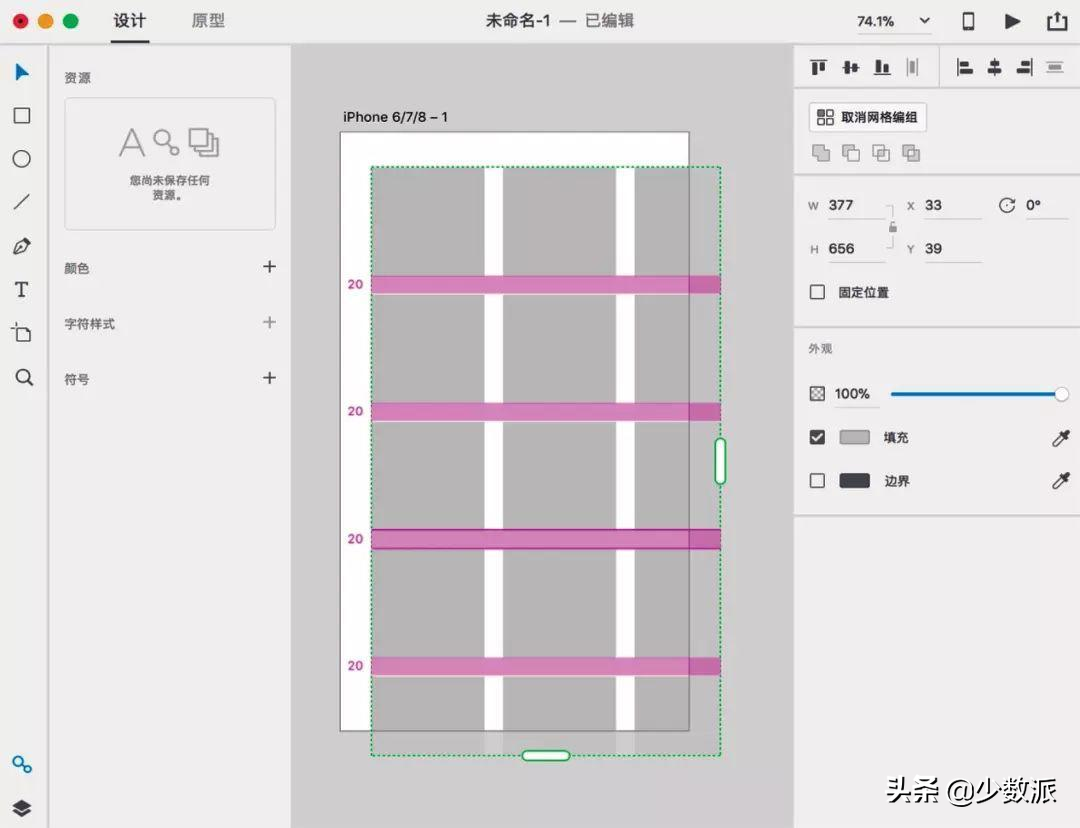Apply Exclude Overlap boolean operation
The height and width of the screenshot is (828, 1080).
(x=911, y=153)
